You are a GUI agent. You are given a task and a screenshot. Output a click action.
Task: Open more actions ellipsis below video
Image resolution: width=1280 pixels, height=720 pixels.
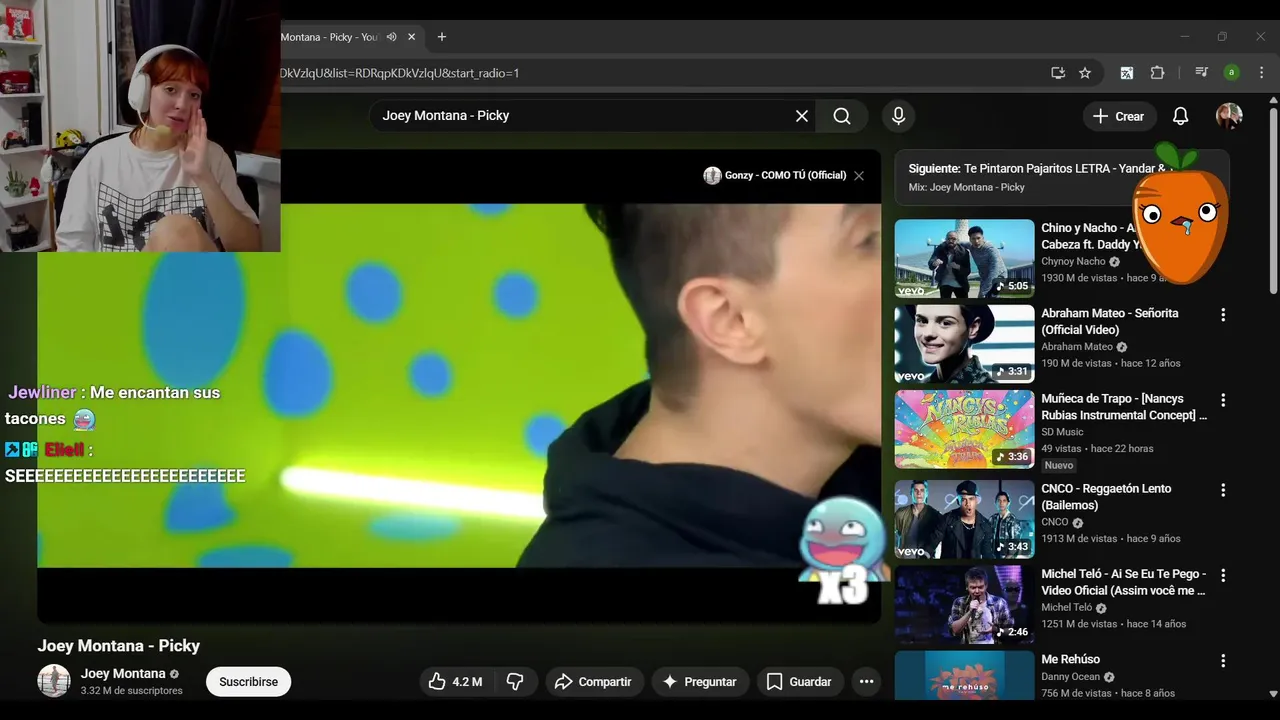(866, 682)
